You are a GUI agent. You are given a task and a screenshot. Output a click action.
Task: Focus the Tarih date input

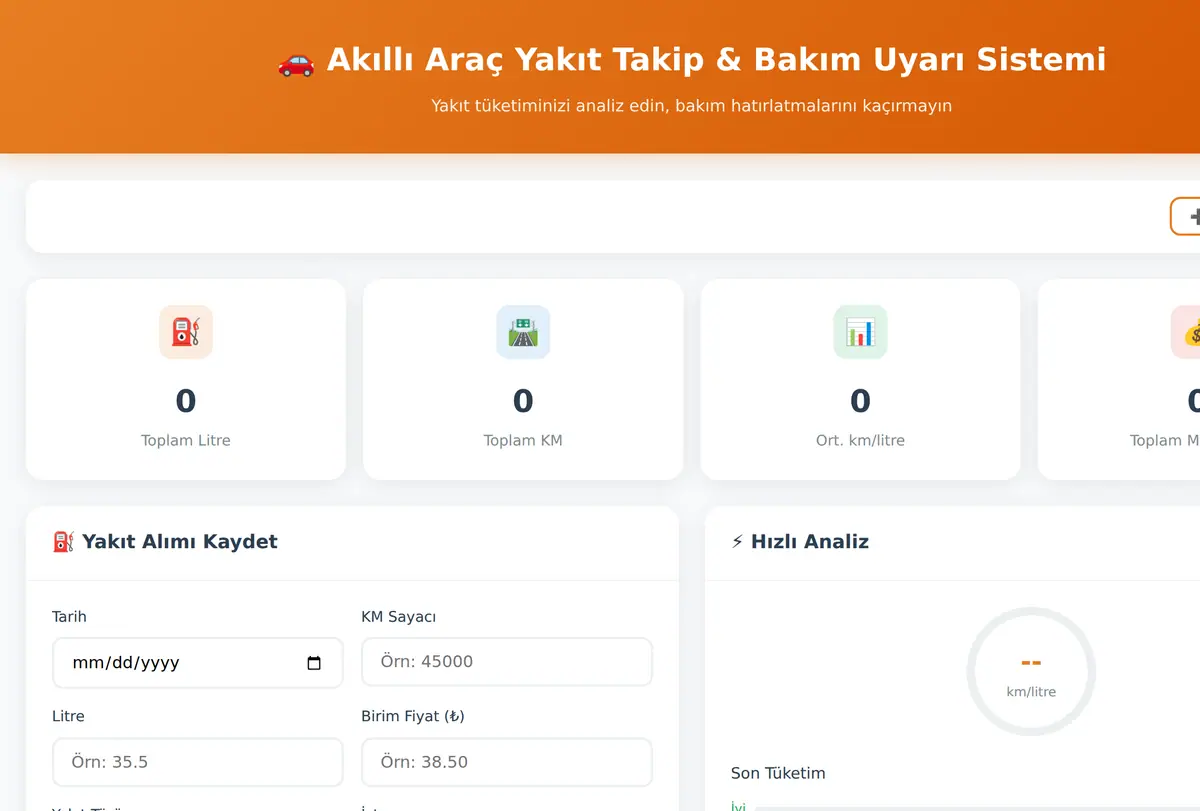(197, 663)
